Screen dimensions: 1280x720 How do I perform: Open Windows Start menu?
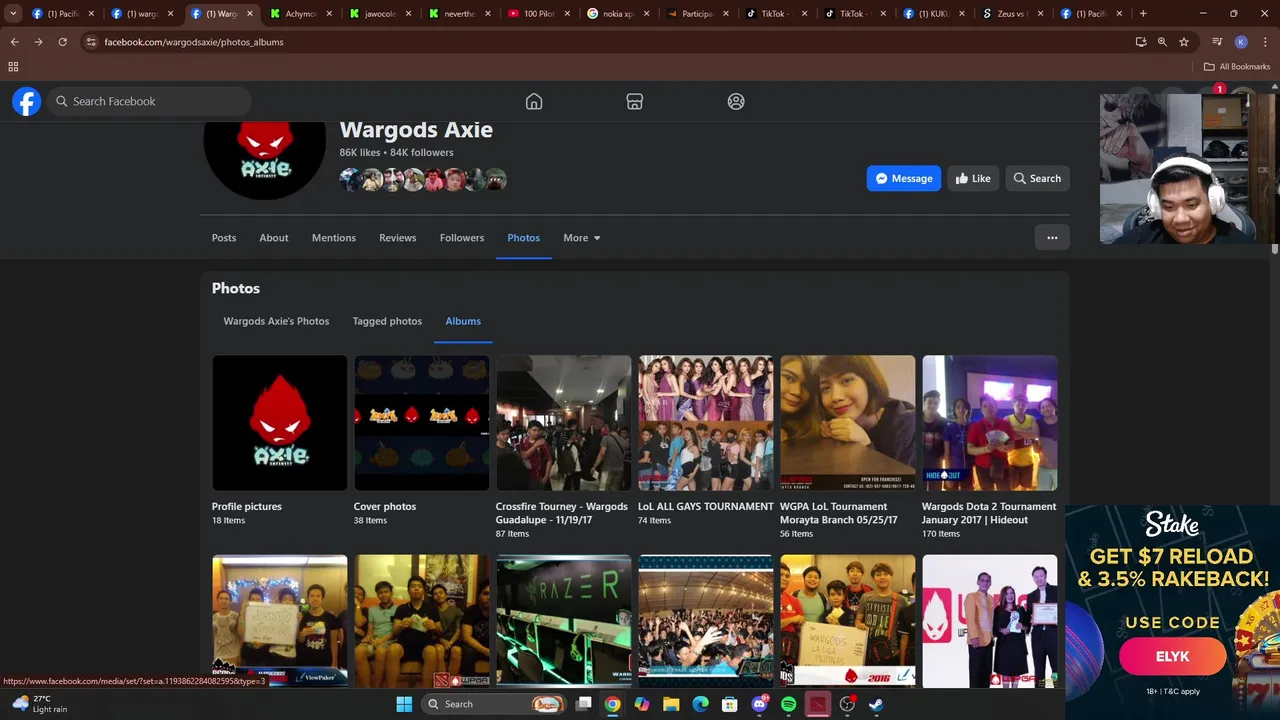[x=404, y=704]
